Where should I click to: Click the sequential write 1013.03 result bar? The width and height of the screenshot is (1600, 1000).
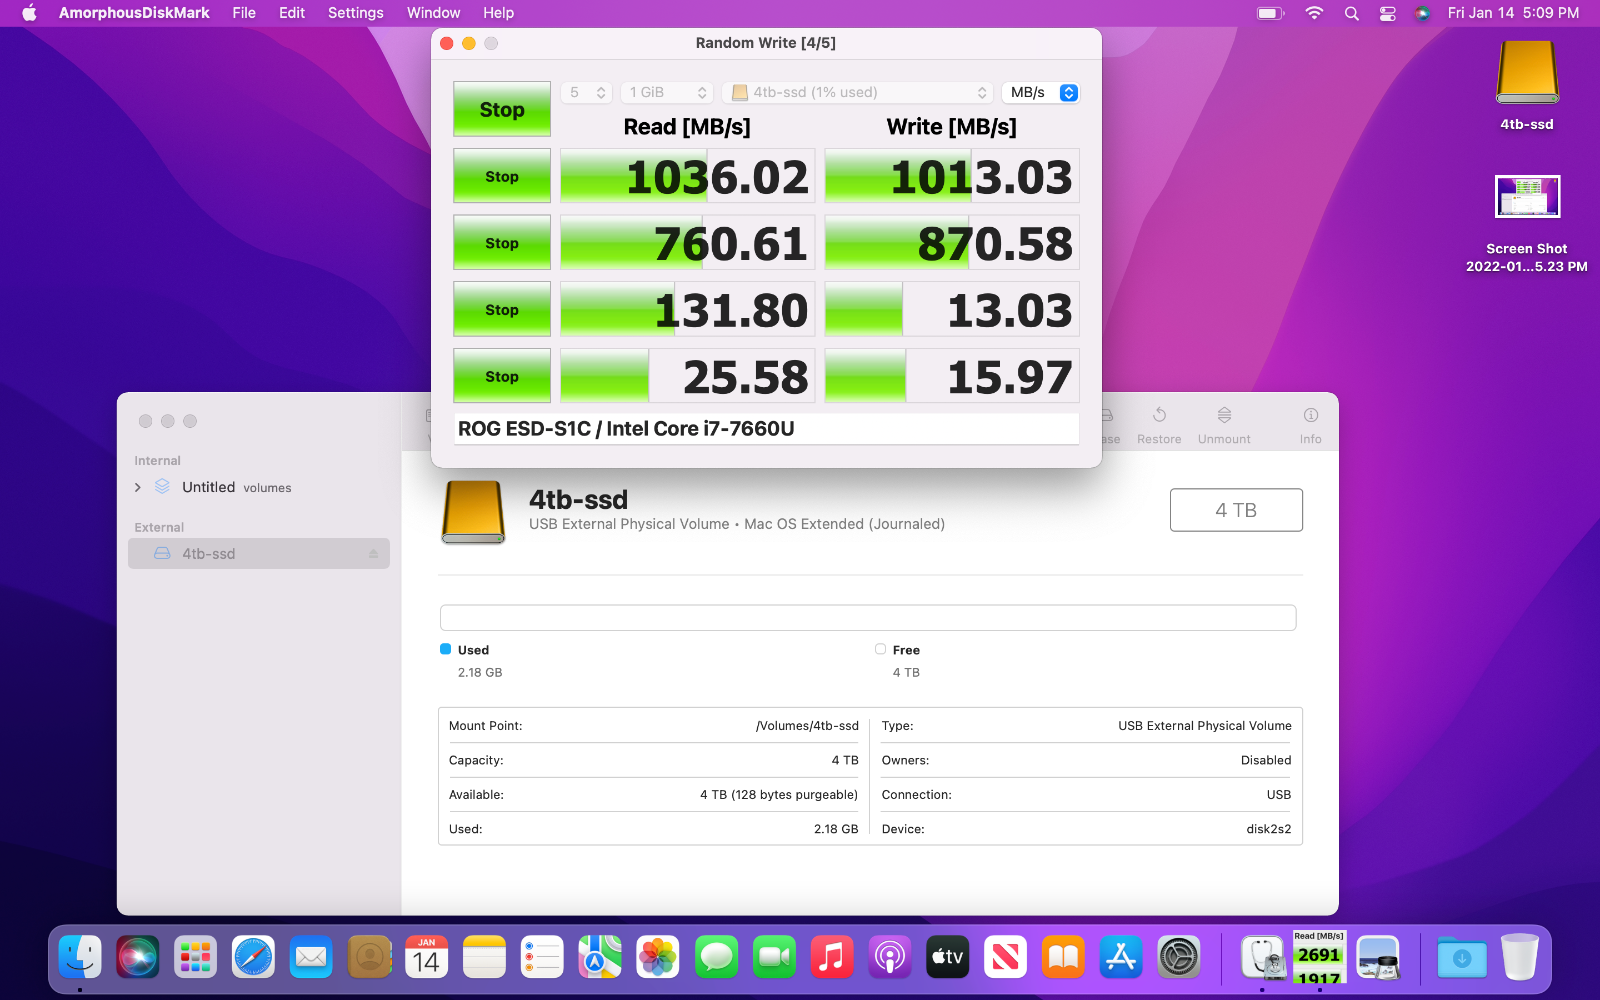tap(952, 176)
